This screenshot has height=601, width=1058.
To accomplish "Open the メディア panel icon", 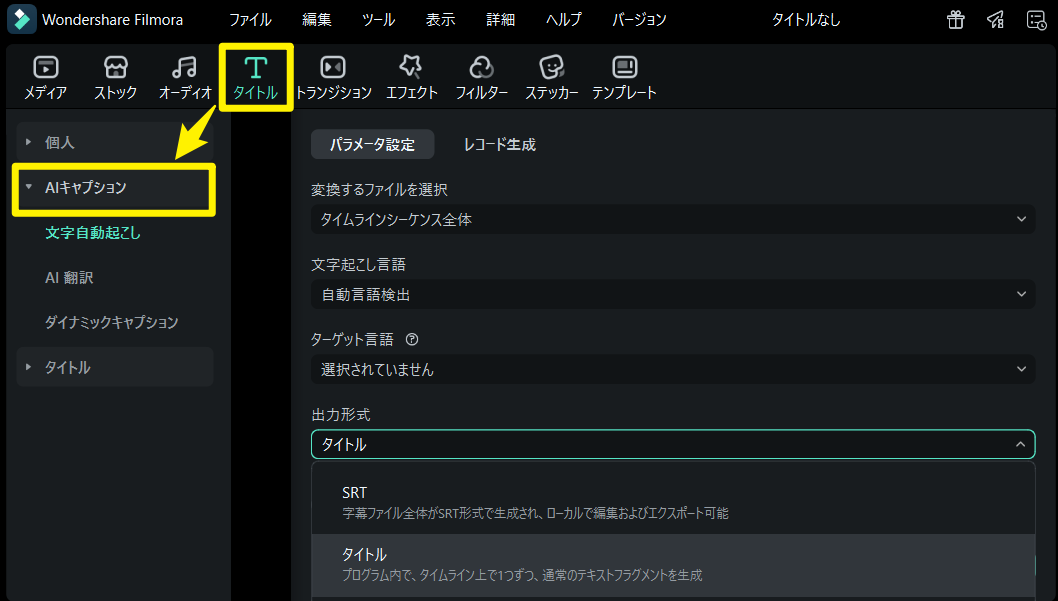I will (x=45, y=77).
